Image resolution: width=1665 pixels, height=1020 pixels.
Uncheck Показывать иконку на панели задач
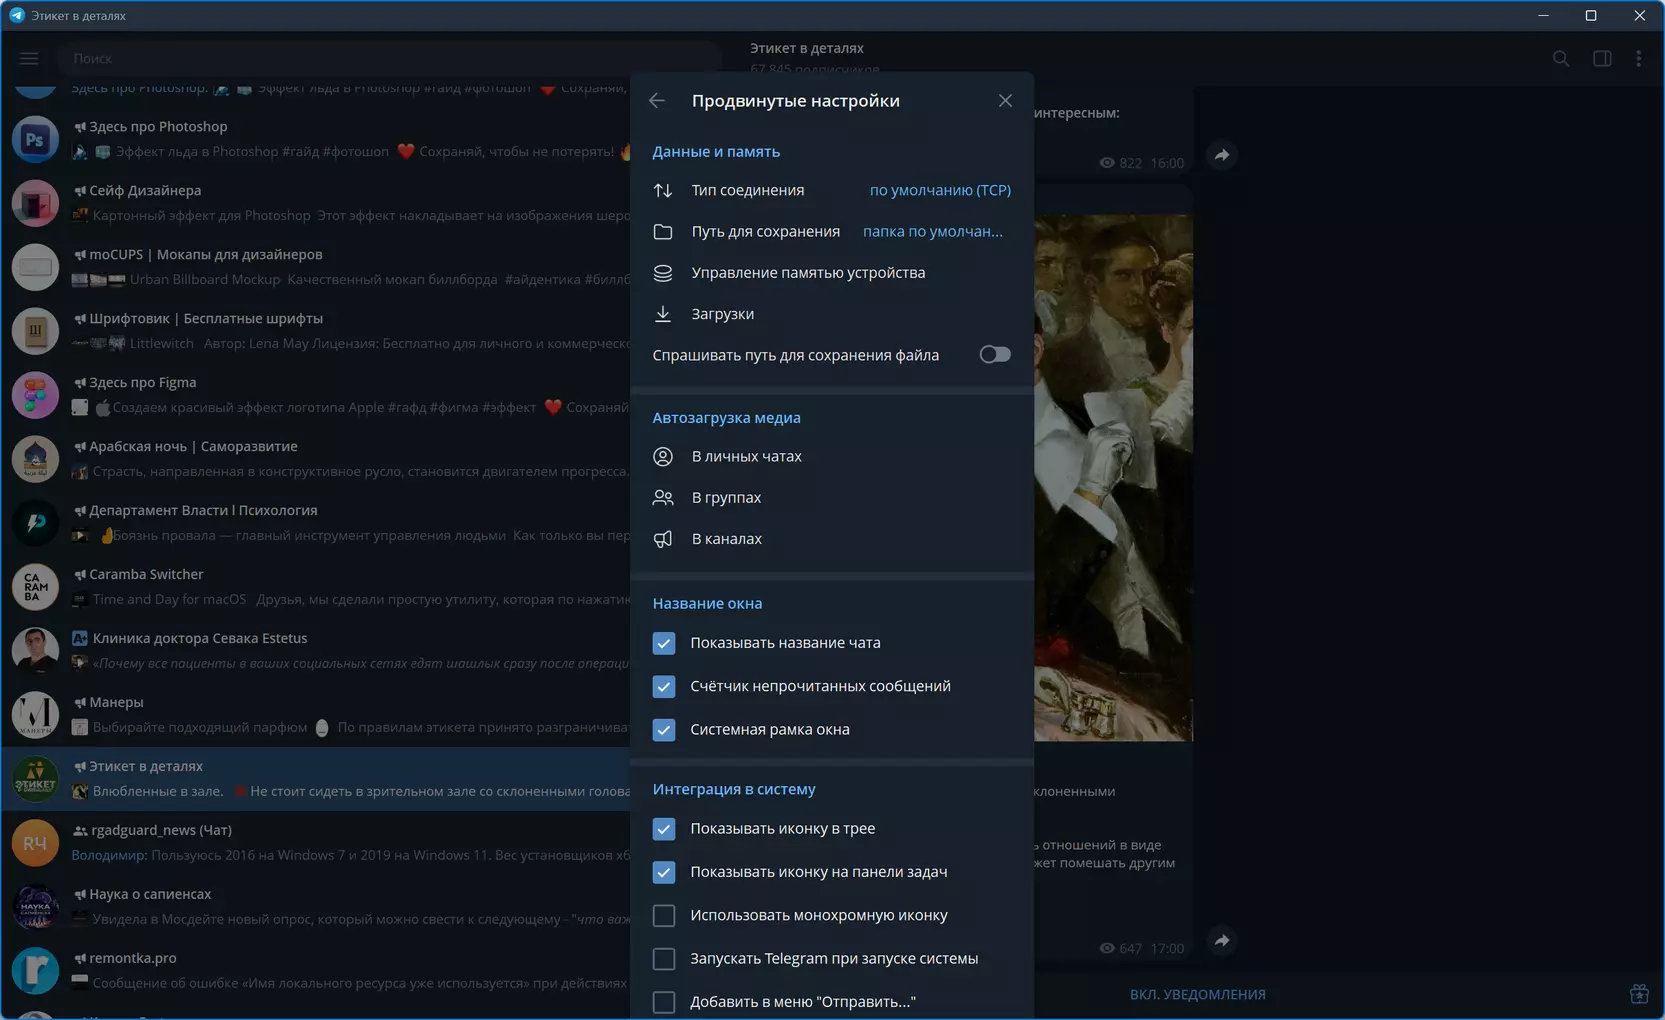(664, 872)
